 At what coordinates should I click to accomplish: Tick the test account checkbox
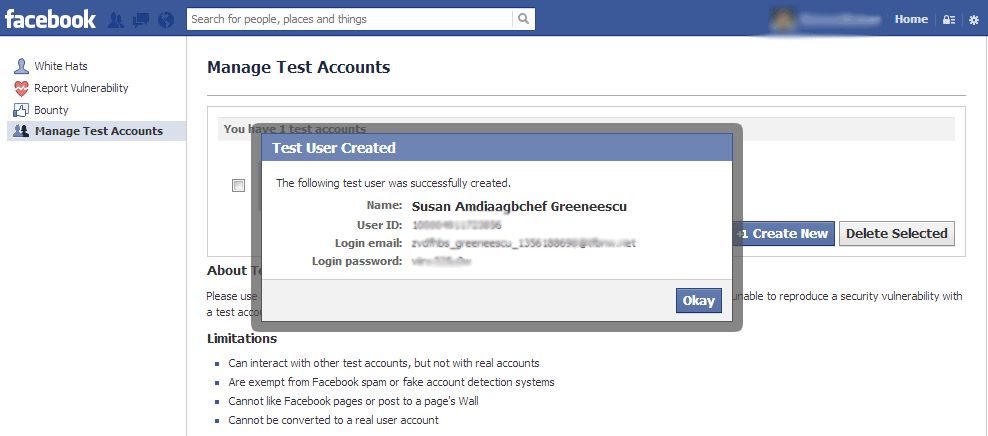[238, 185]
